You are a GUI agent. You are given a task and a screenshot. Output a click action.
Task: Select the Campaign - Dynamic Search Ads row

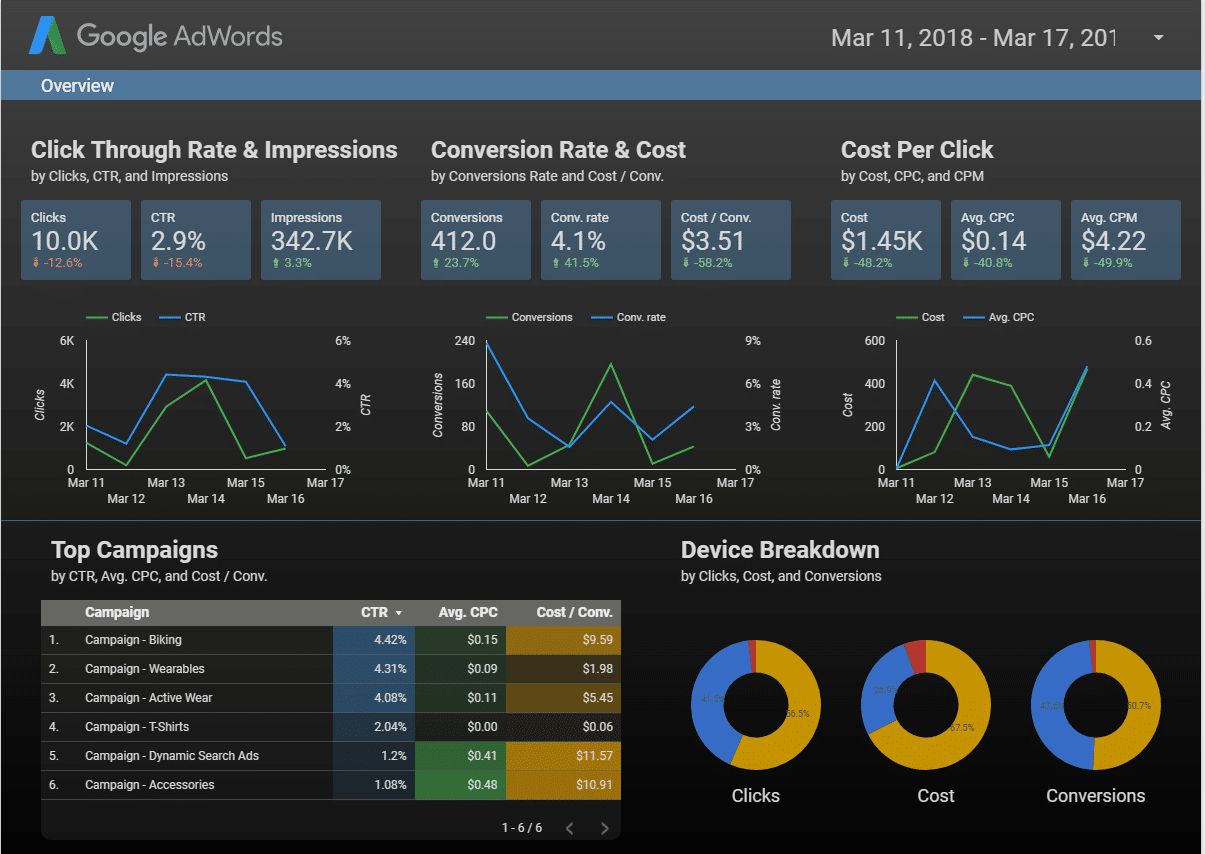click(171, 756)
